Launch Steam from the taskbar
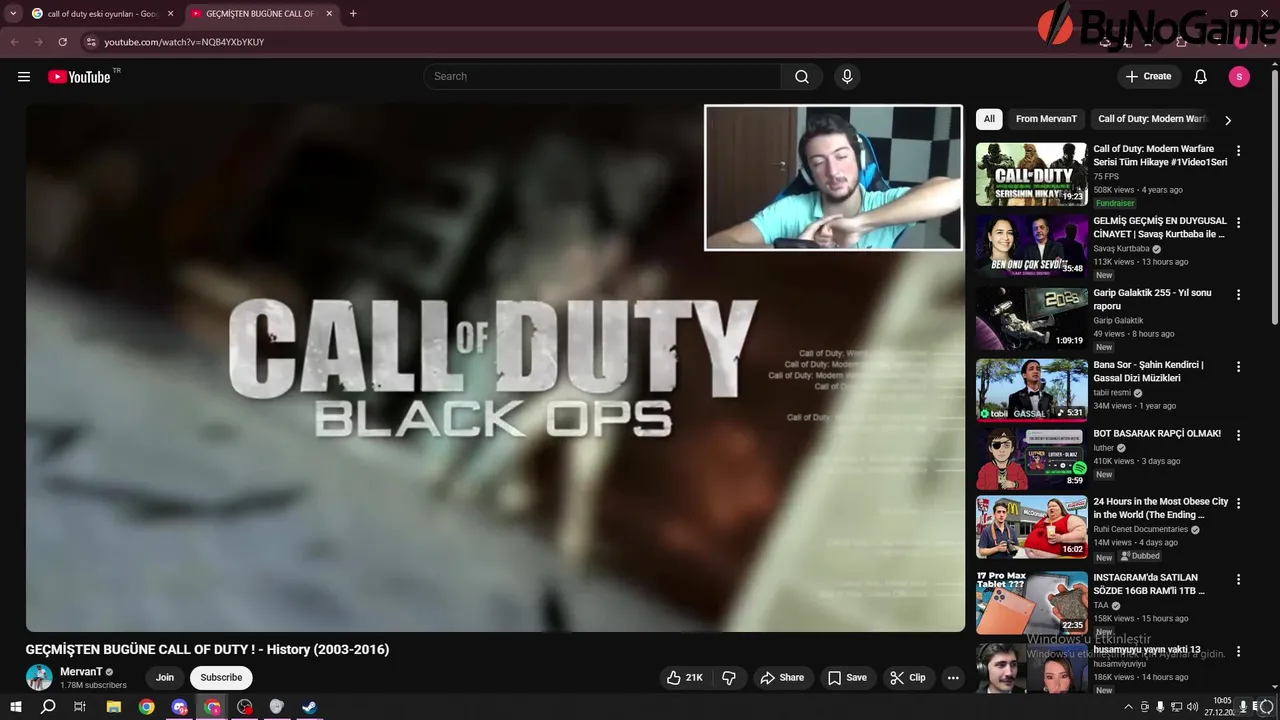 309,707
